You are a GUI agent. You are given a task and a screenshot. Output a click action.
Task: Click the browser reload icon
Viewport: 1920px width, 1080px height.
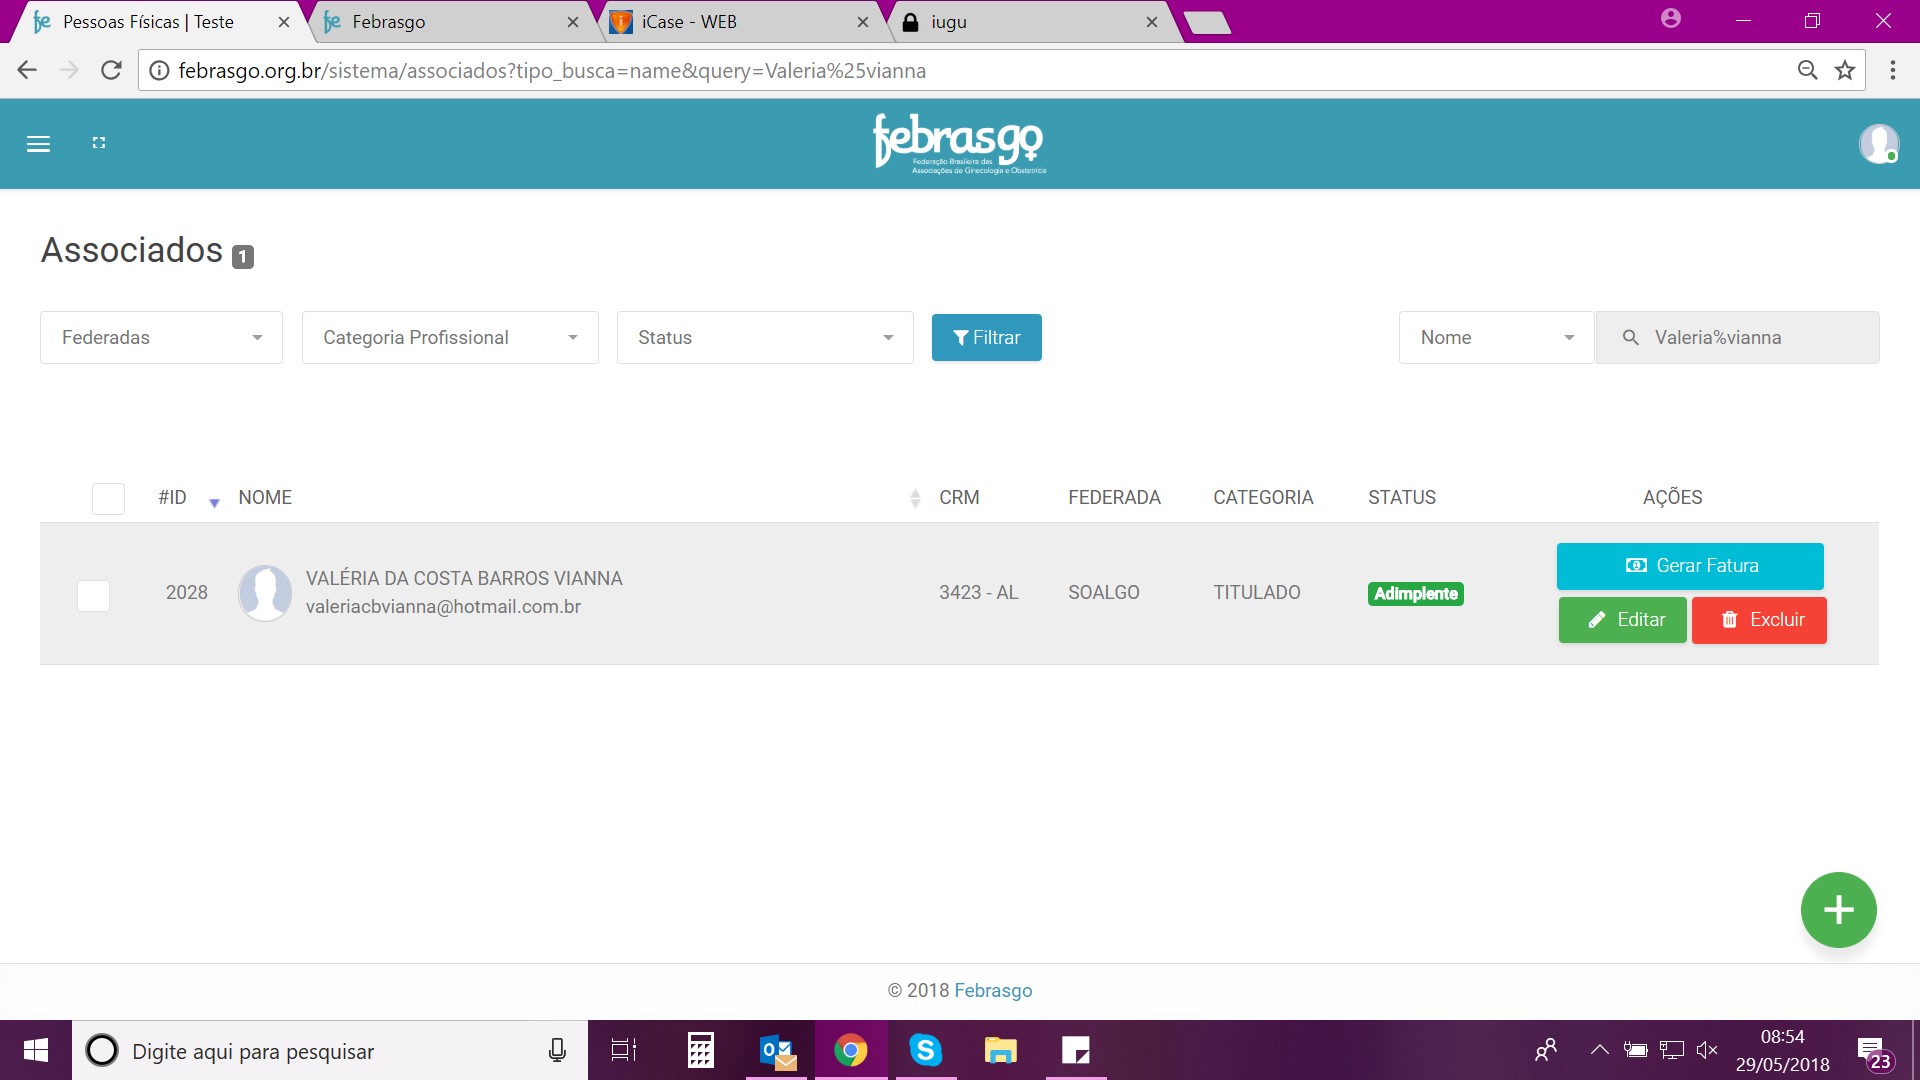pyautogui.click(x=111, y=70)
